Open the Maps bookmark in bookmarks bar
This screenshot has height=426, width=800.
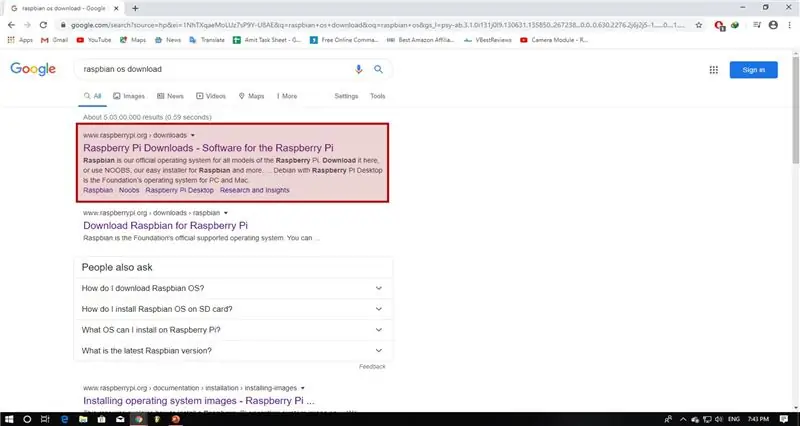133,40
